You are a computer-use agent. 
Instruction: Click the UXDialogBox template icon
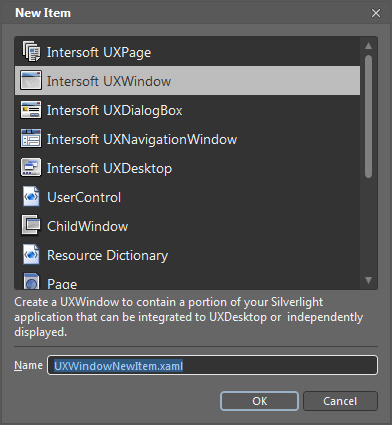click(31, 110)
